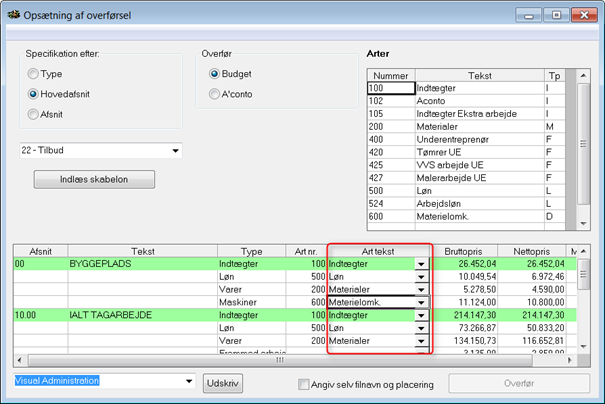The width and height of the screenshot is (605, 404).
Task: Select the Afsnit radio option
Action: click(34, 114)
